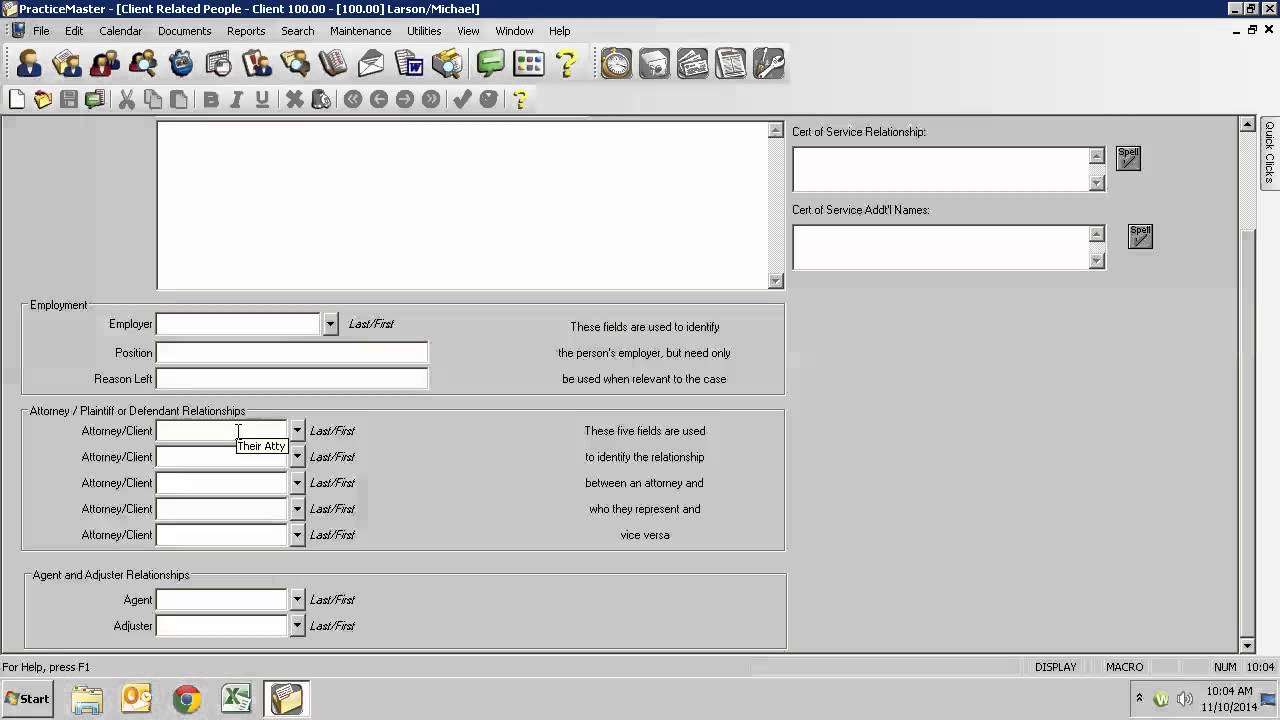Open the Utilities menu
The height and width of the screenshot is (720, 1280).
point(424,31)
